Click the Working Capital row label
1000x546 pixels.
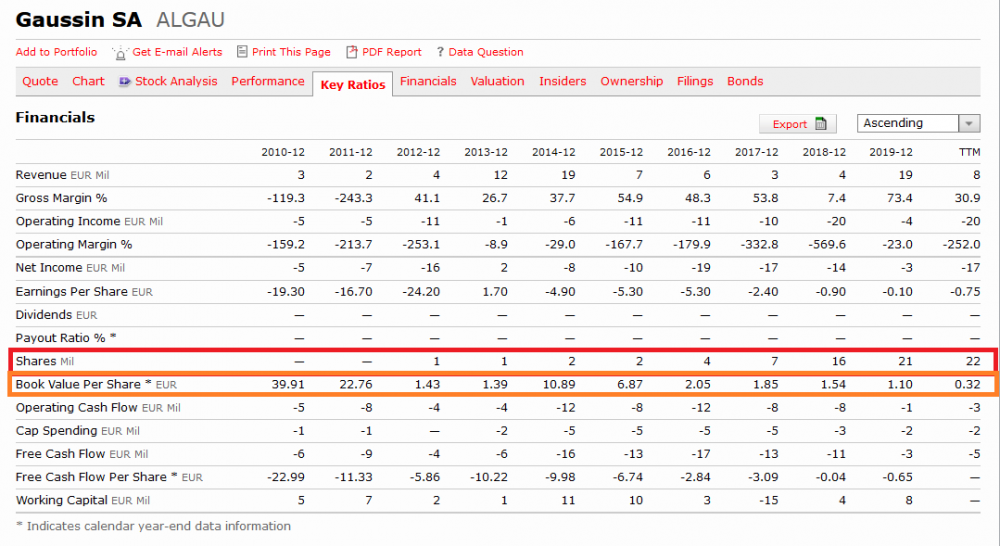point(83,500)
